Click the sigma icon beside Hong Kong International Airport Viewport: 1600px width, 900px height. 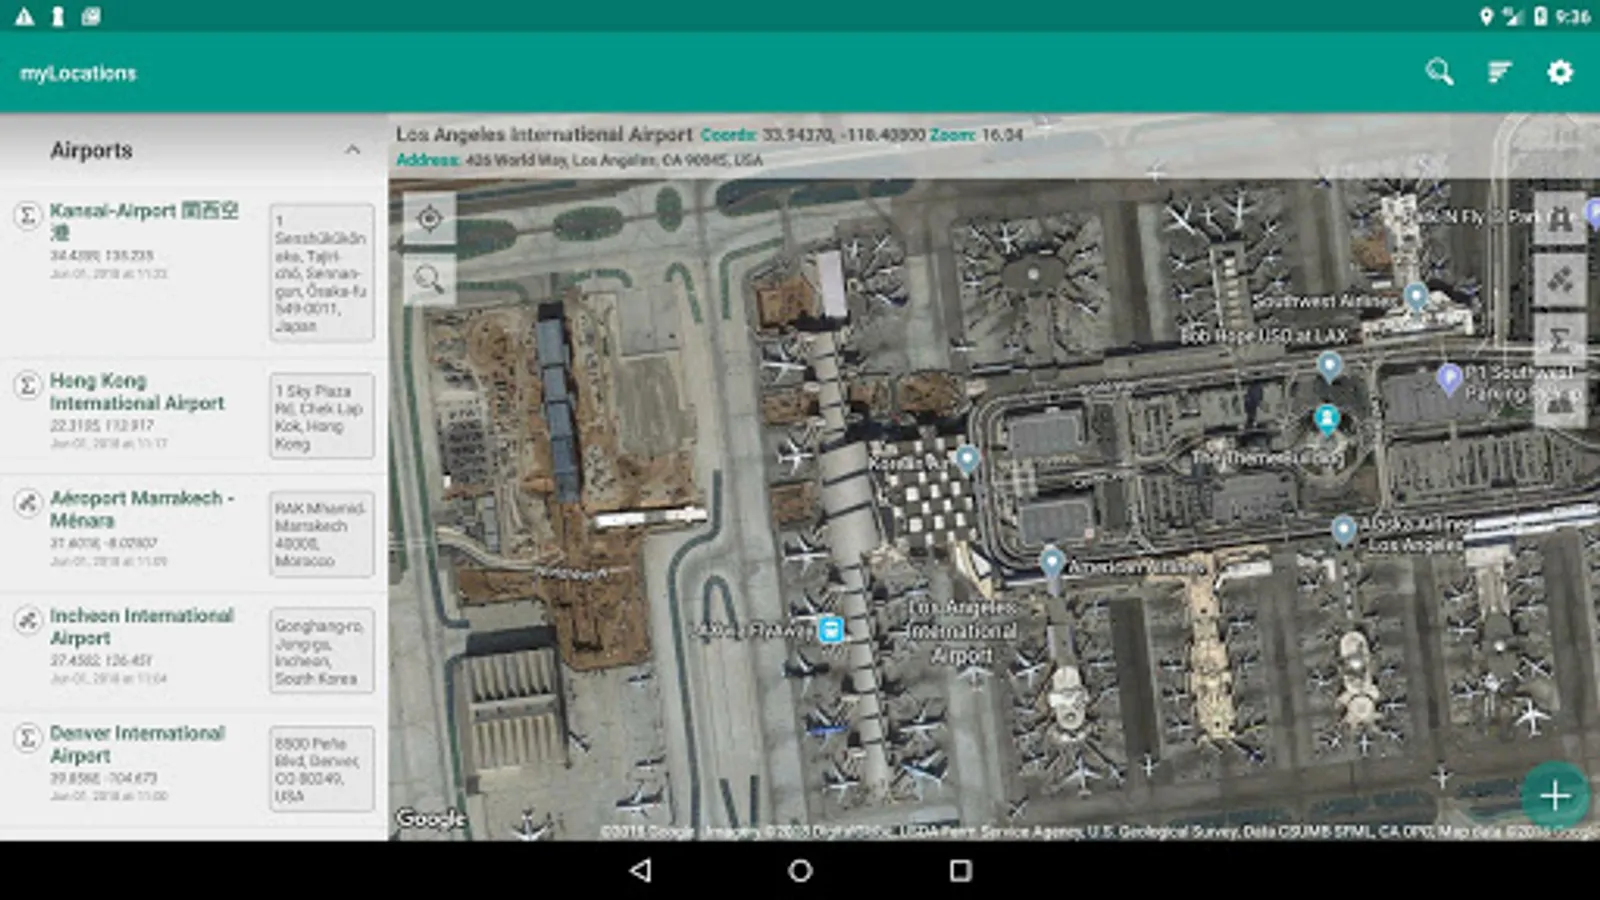27,385
